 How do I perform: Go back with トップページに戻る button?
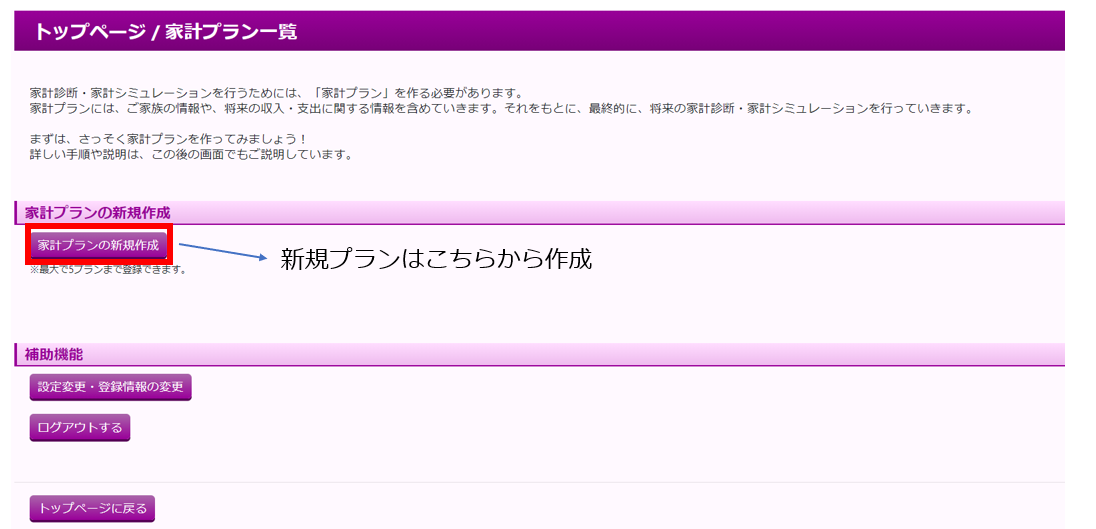pos(92,509)
